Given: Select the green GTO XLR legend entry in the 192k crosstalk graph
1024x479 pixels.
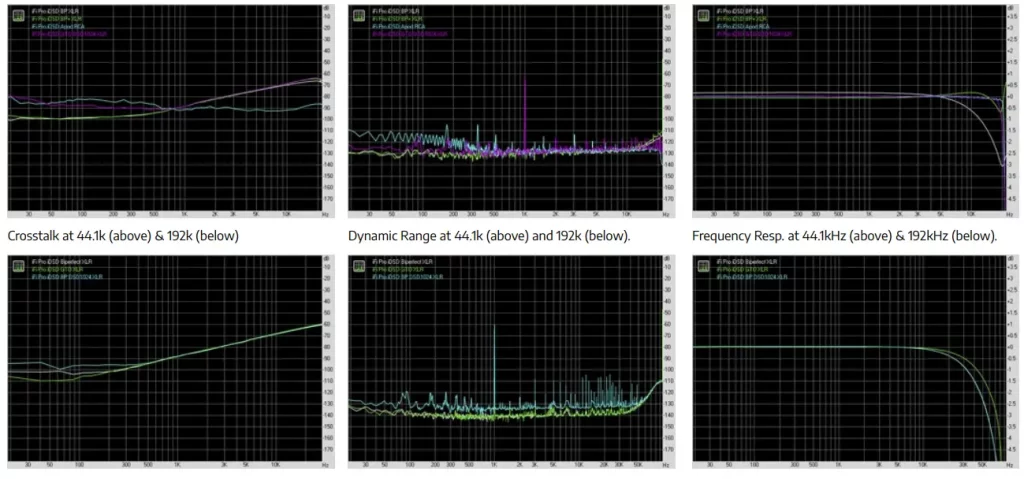Looking at the screenshot, I should point(54,269).
